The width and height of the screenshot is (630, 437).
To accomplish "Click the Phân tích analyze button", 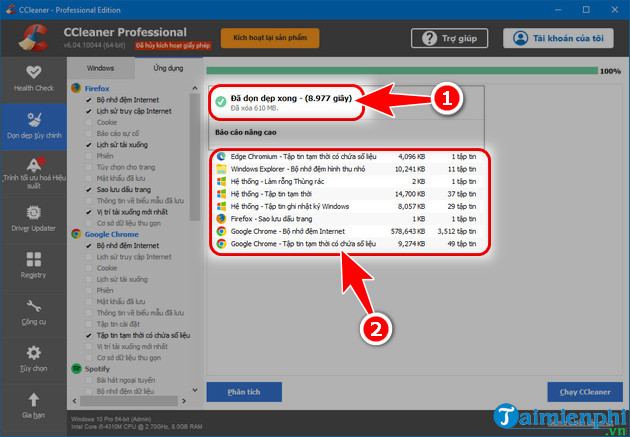I will [244, 392].
